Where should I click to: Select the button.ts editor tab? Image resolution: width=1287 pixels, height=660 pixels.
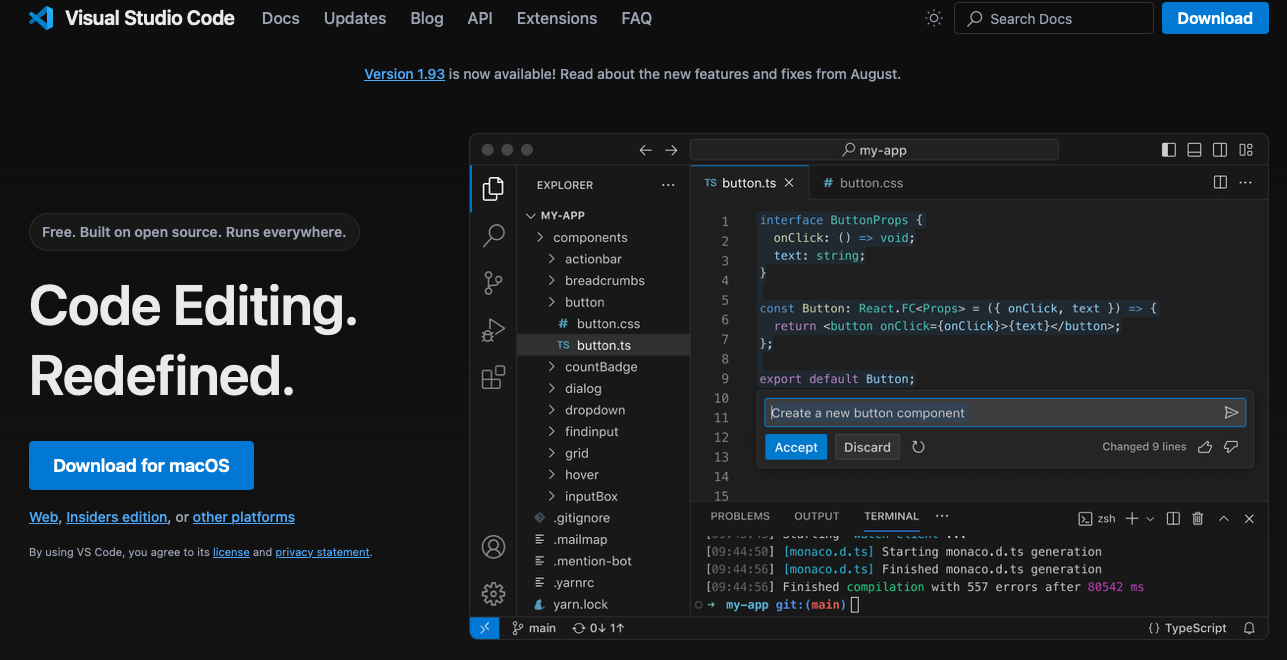pos(750,183)
